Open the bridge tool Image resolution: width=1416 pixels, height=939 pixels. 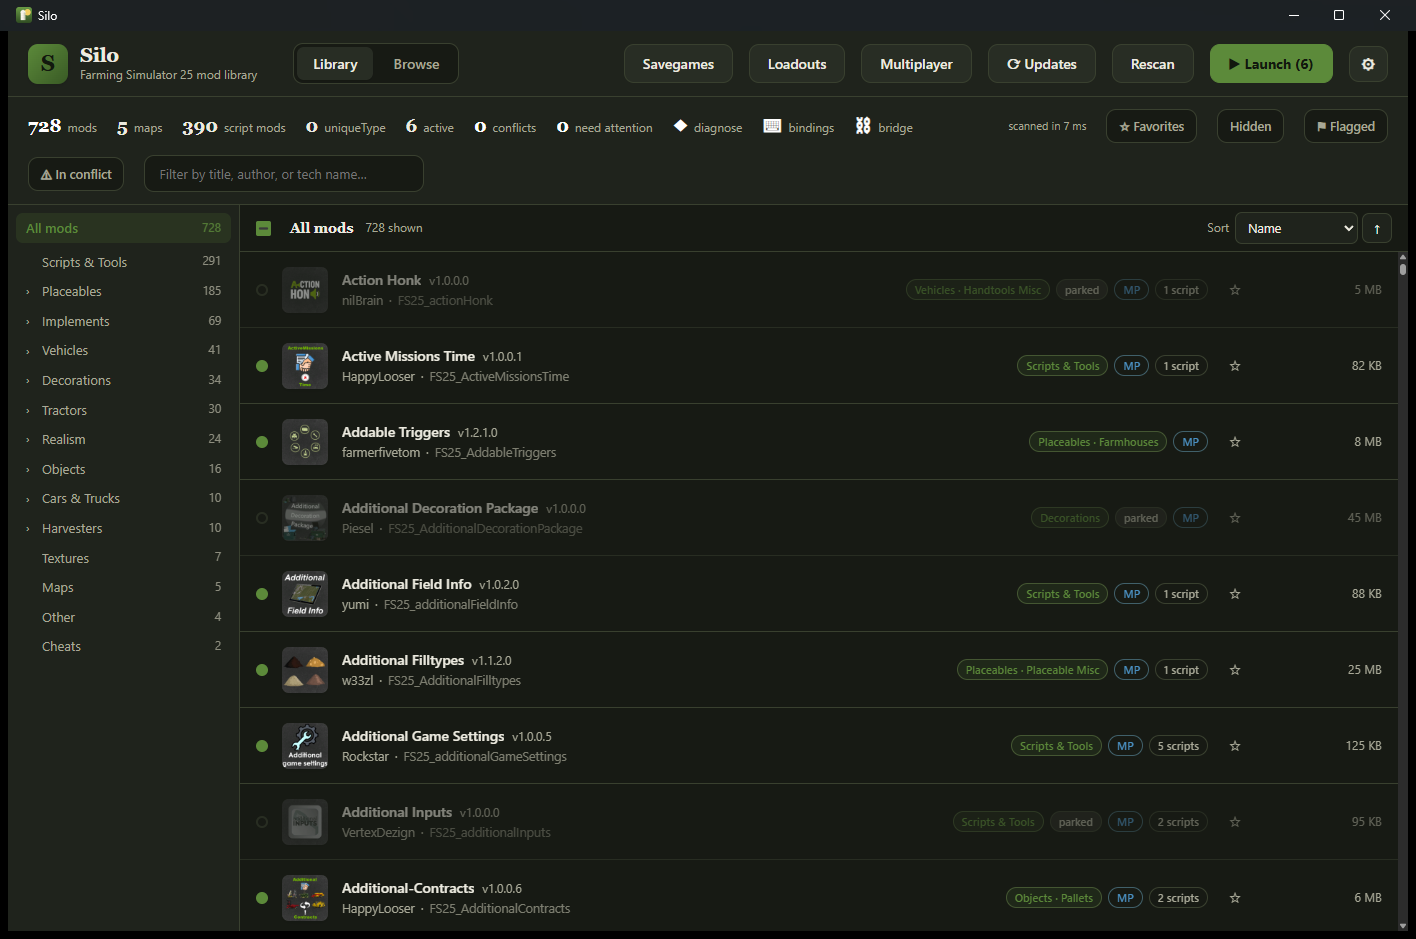(x=884, y=127)
